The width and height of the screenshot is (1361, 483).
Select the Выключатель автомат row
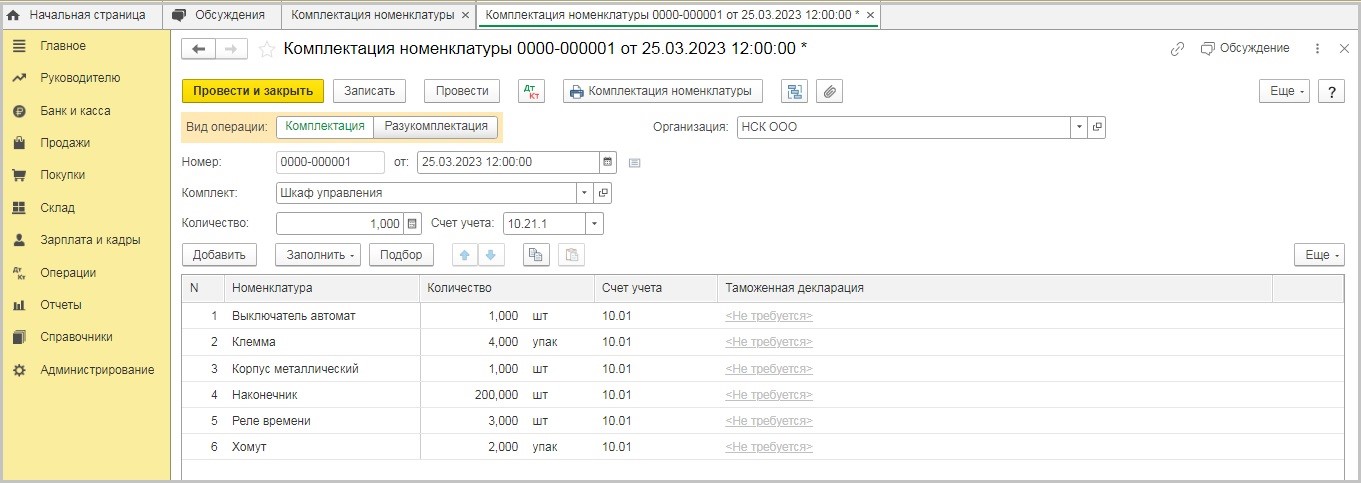pyautogui.click(x=762, y=316)
